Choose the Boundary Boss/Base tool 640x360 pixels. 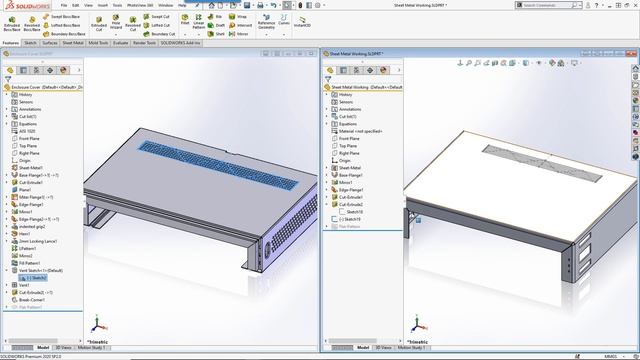64,34
